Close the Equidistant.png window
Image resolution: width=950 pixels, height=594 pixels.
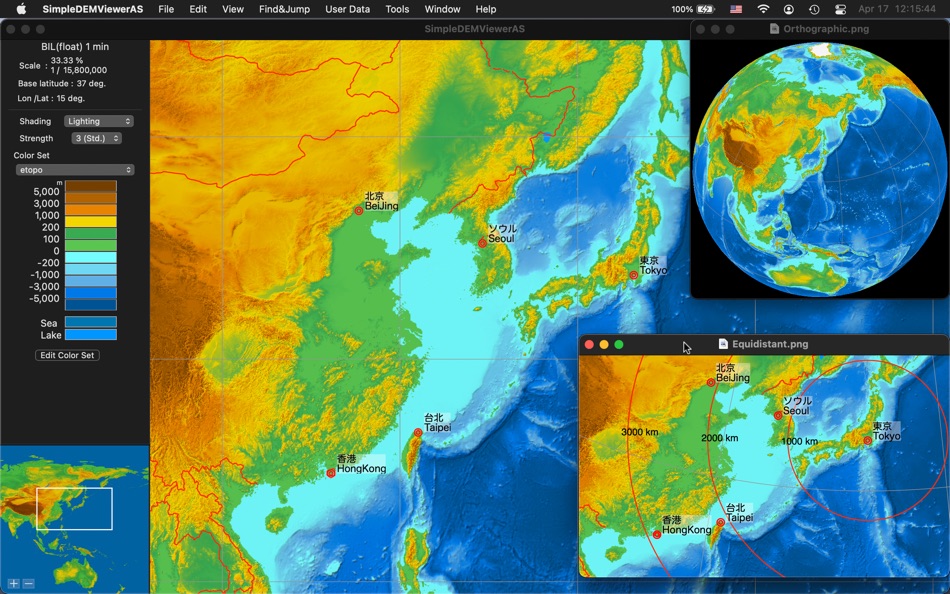pos(589,344)
